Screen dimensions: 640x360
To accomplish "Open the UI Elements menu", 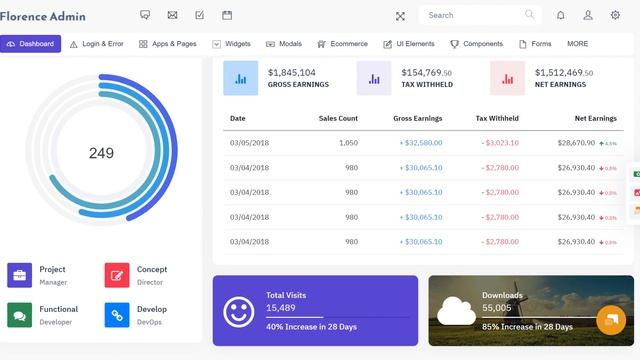I will pos(409,44).
